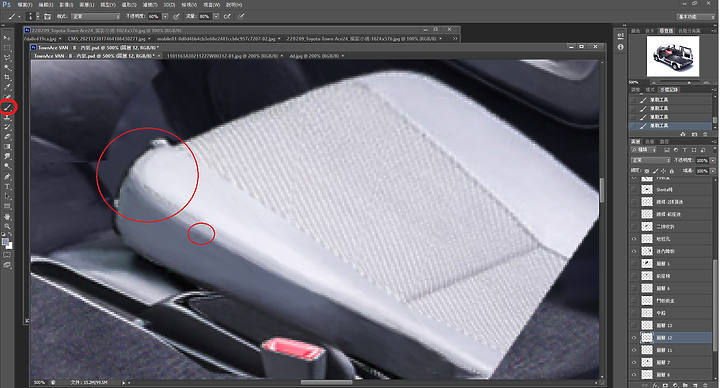Select the Hand tool
The height and width of the screenshot is (388, 720).
pyautogui.click(x=7, y=217)
